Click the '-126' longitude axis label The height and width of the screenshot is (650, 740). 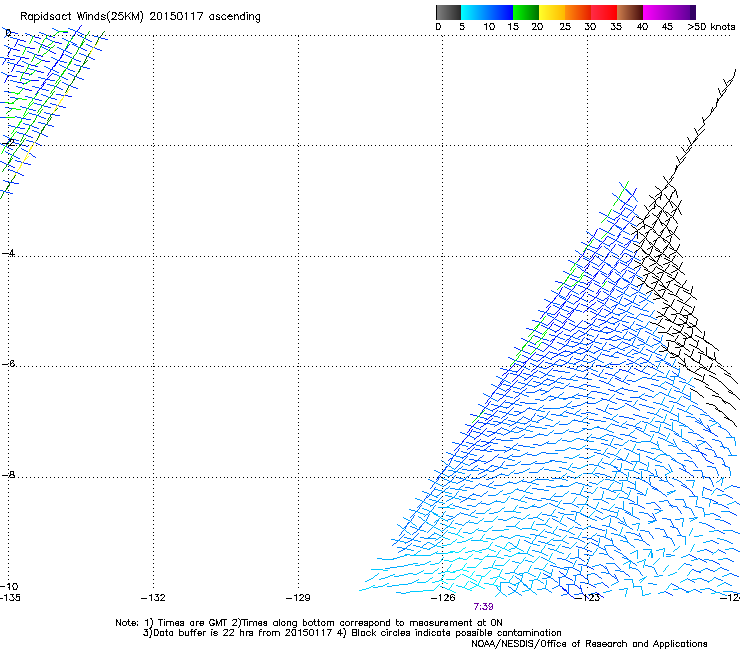click(x=443, y=598)
